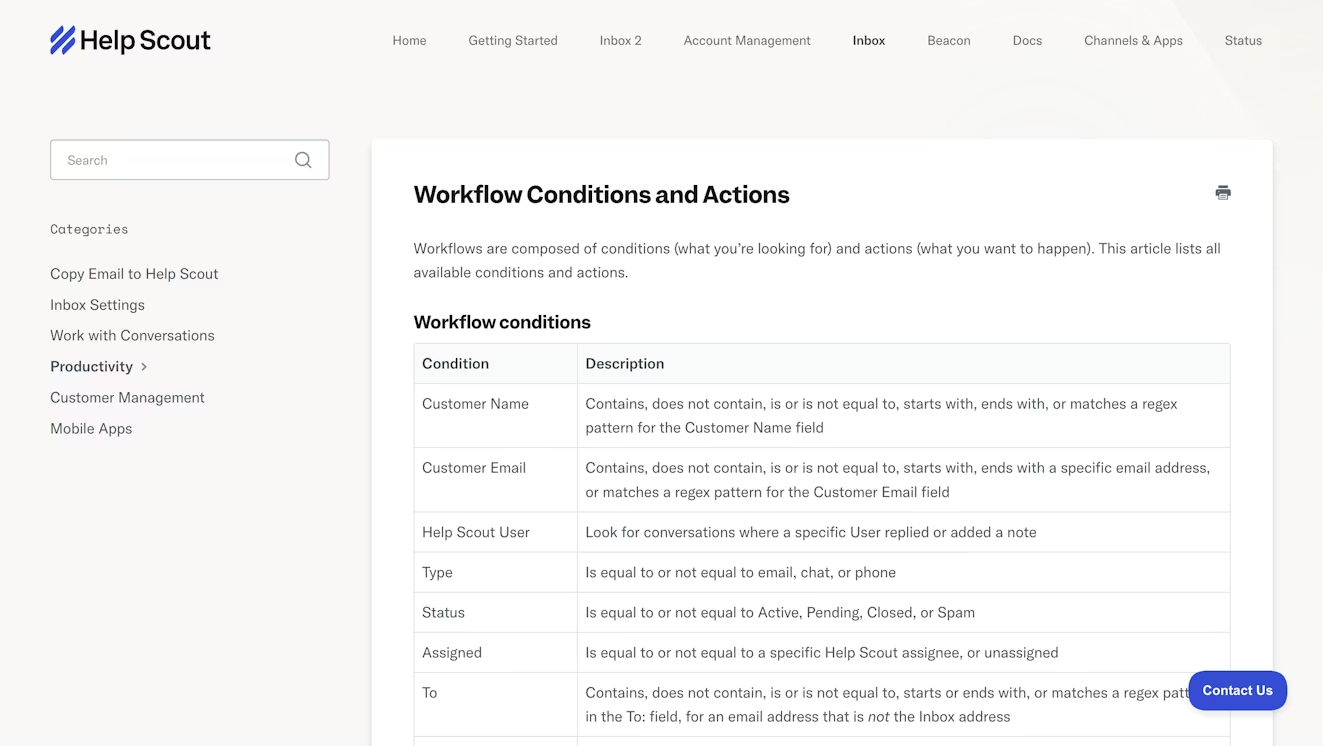Image resolution: width=1323 pixels, height=746 pixels.
Task: Open Work with Conversations category
Action: coord(132,336)
